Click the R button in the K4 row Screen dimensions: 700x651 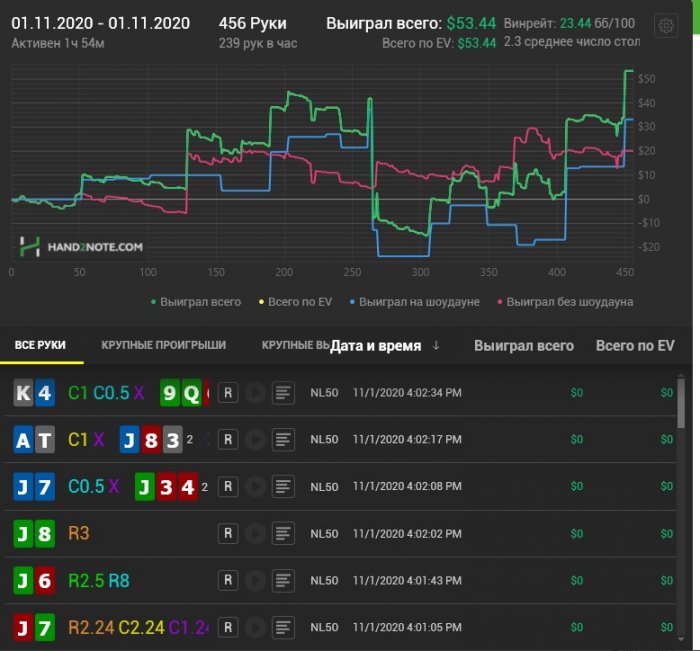228,393
